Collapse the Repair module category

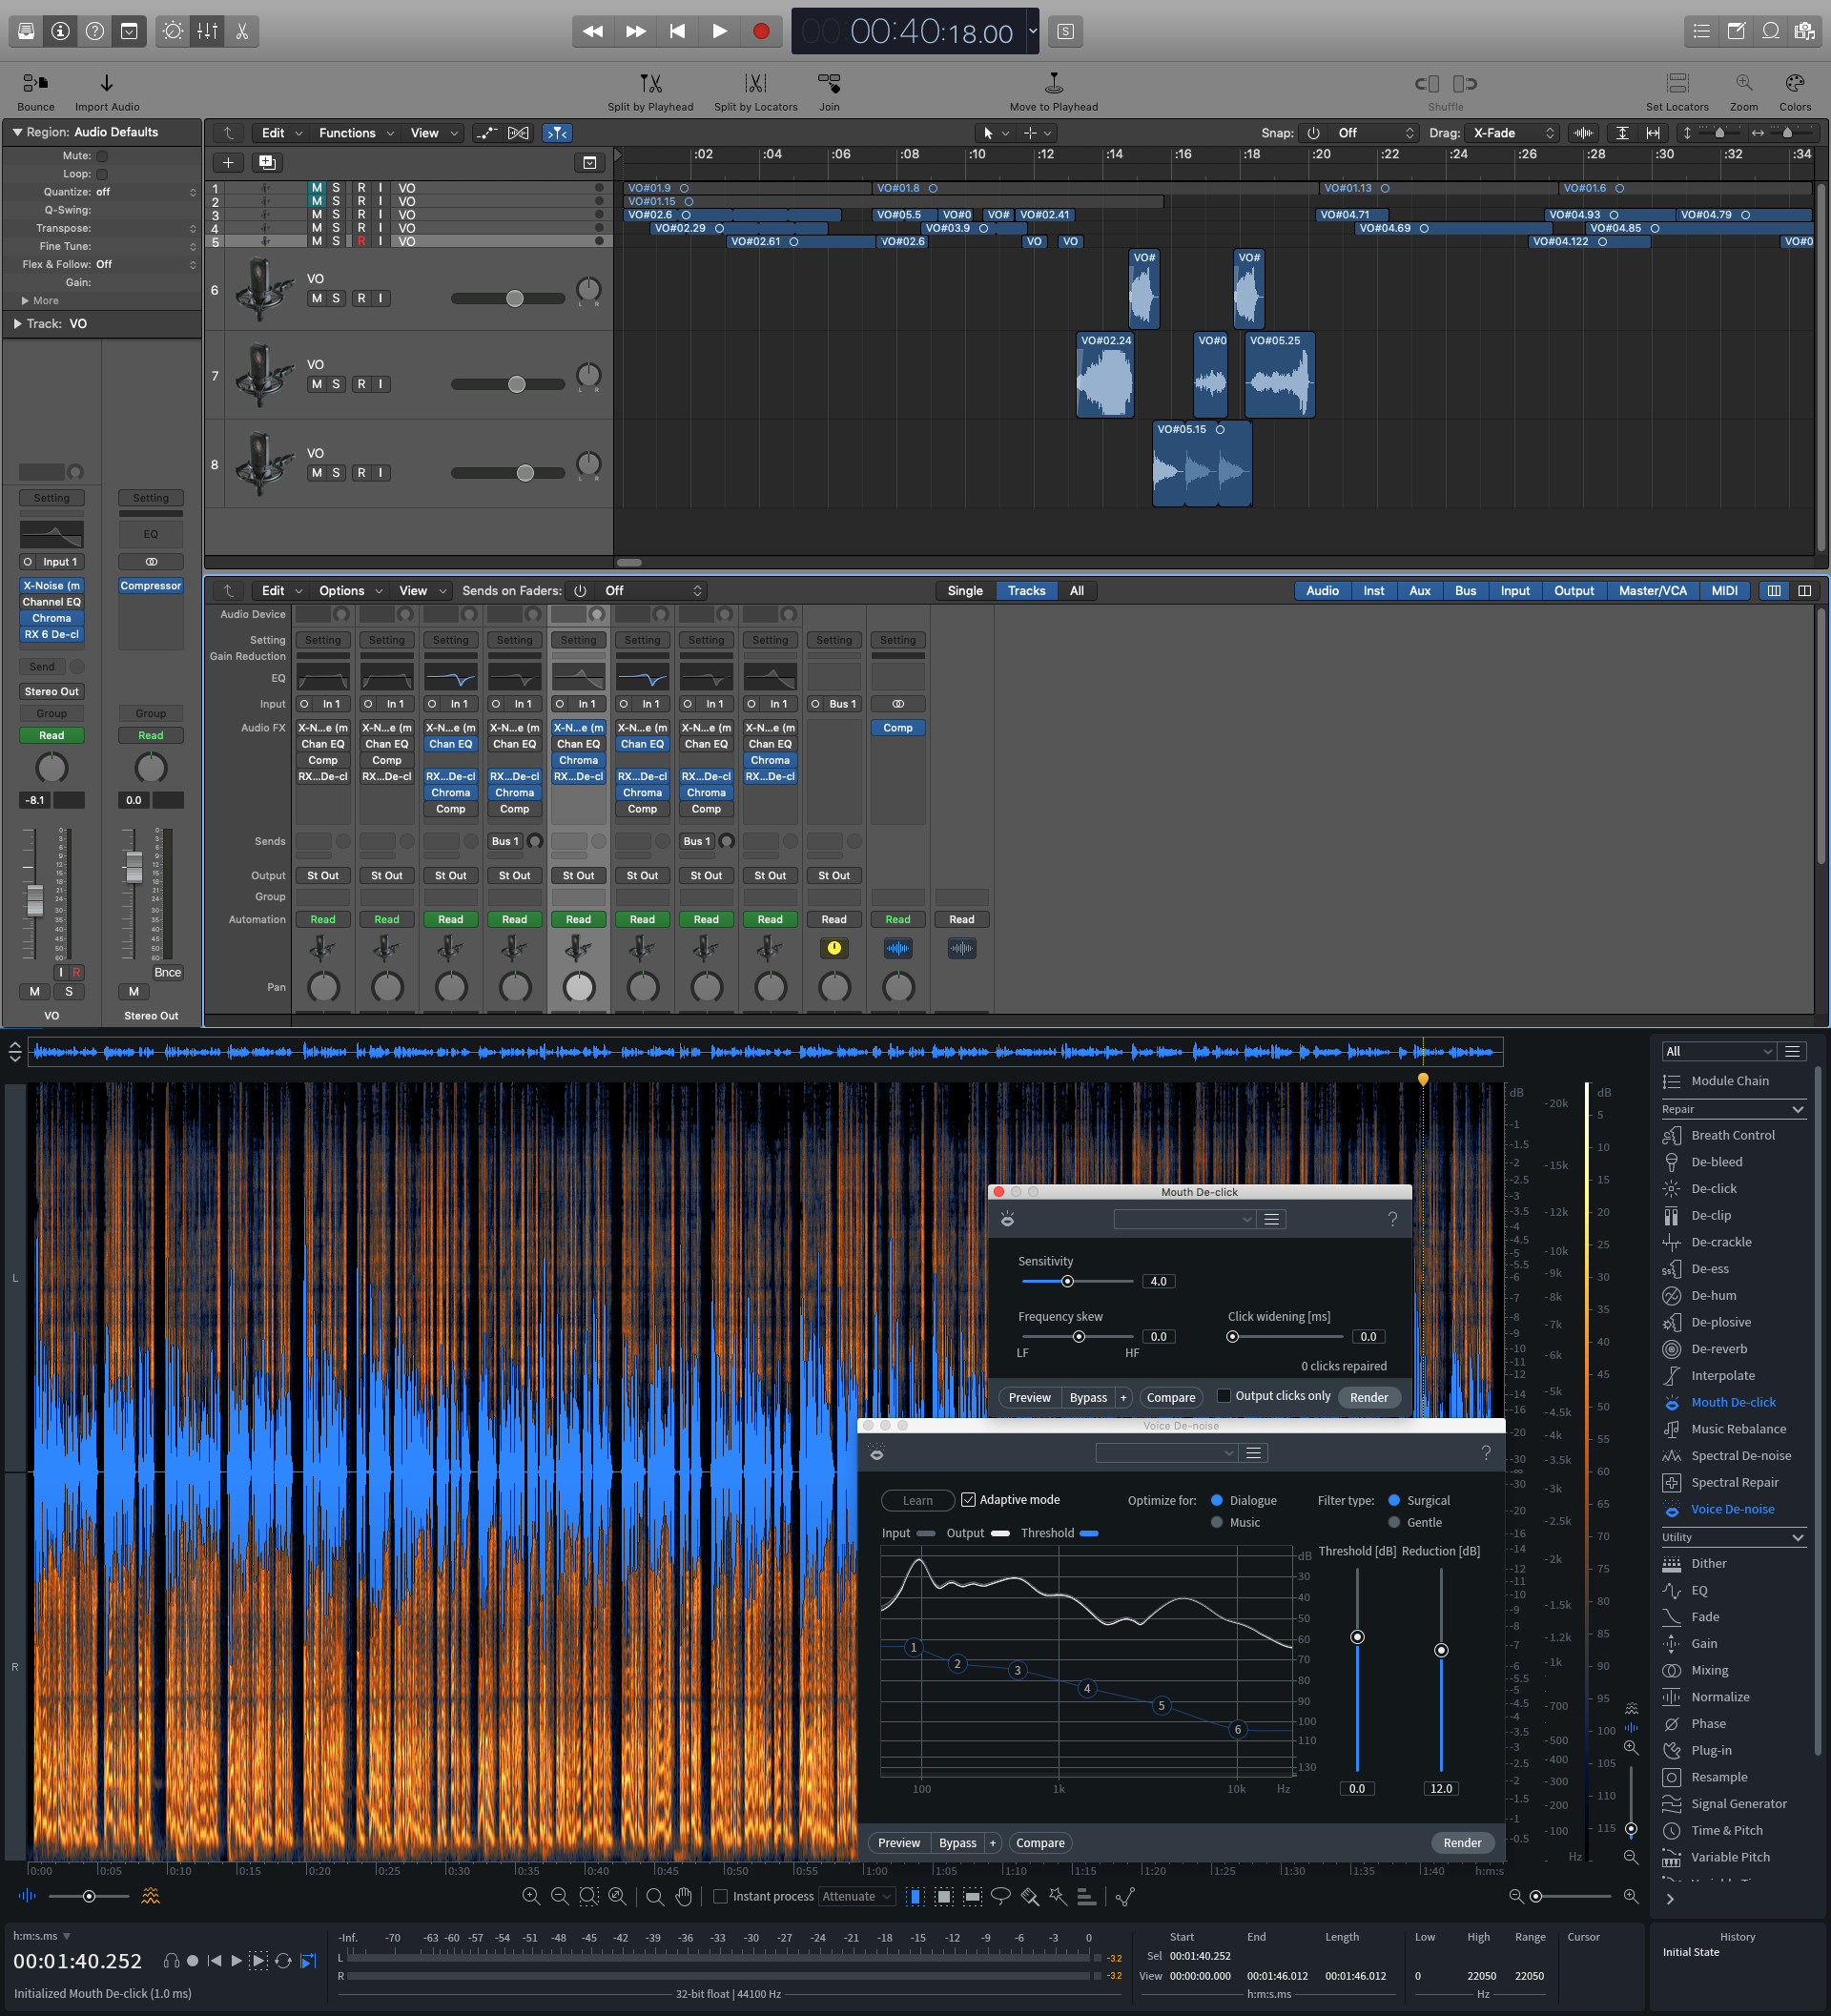pos(1798,1109)
